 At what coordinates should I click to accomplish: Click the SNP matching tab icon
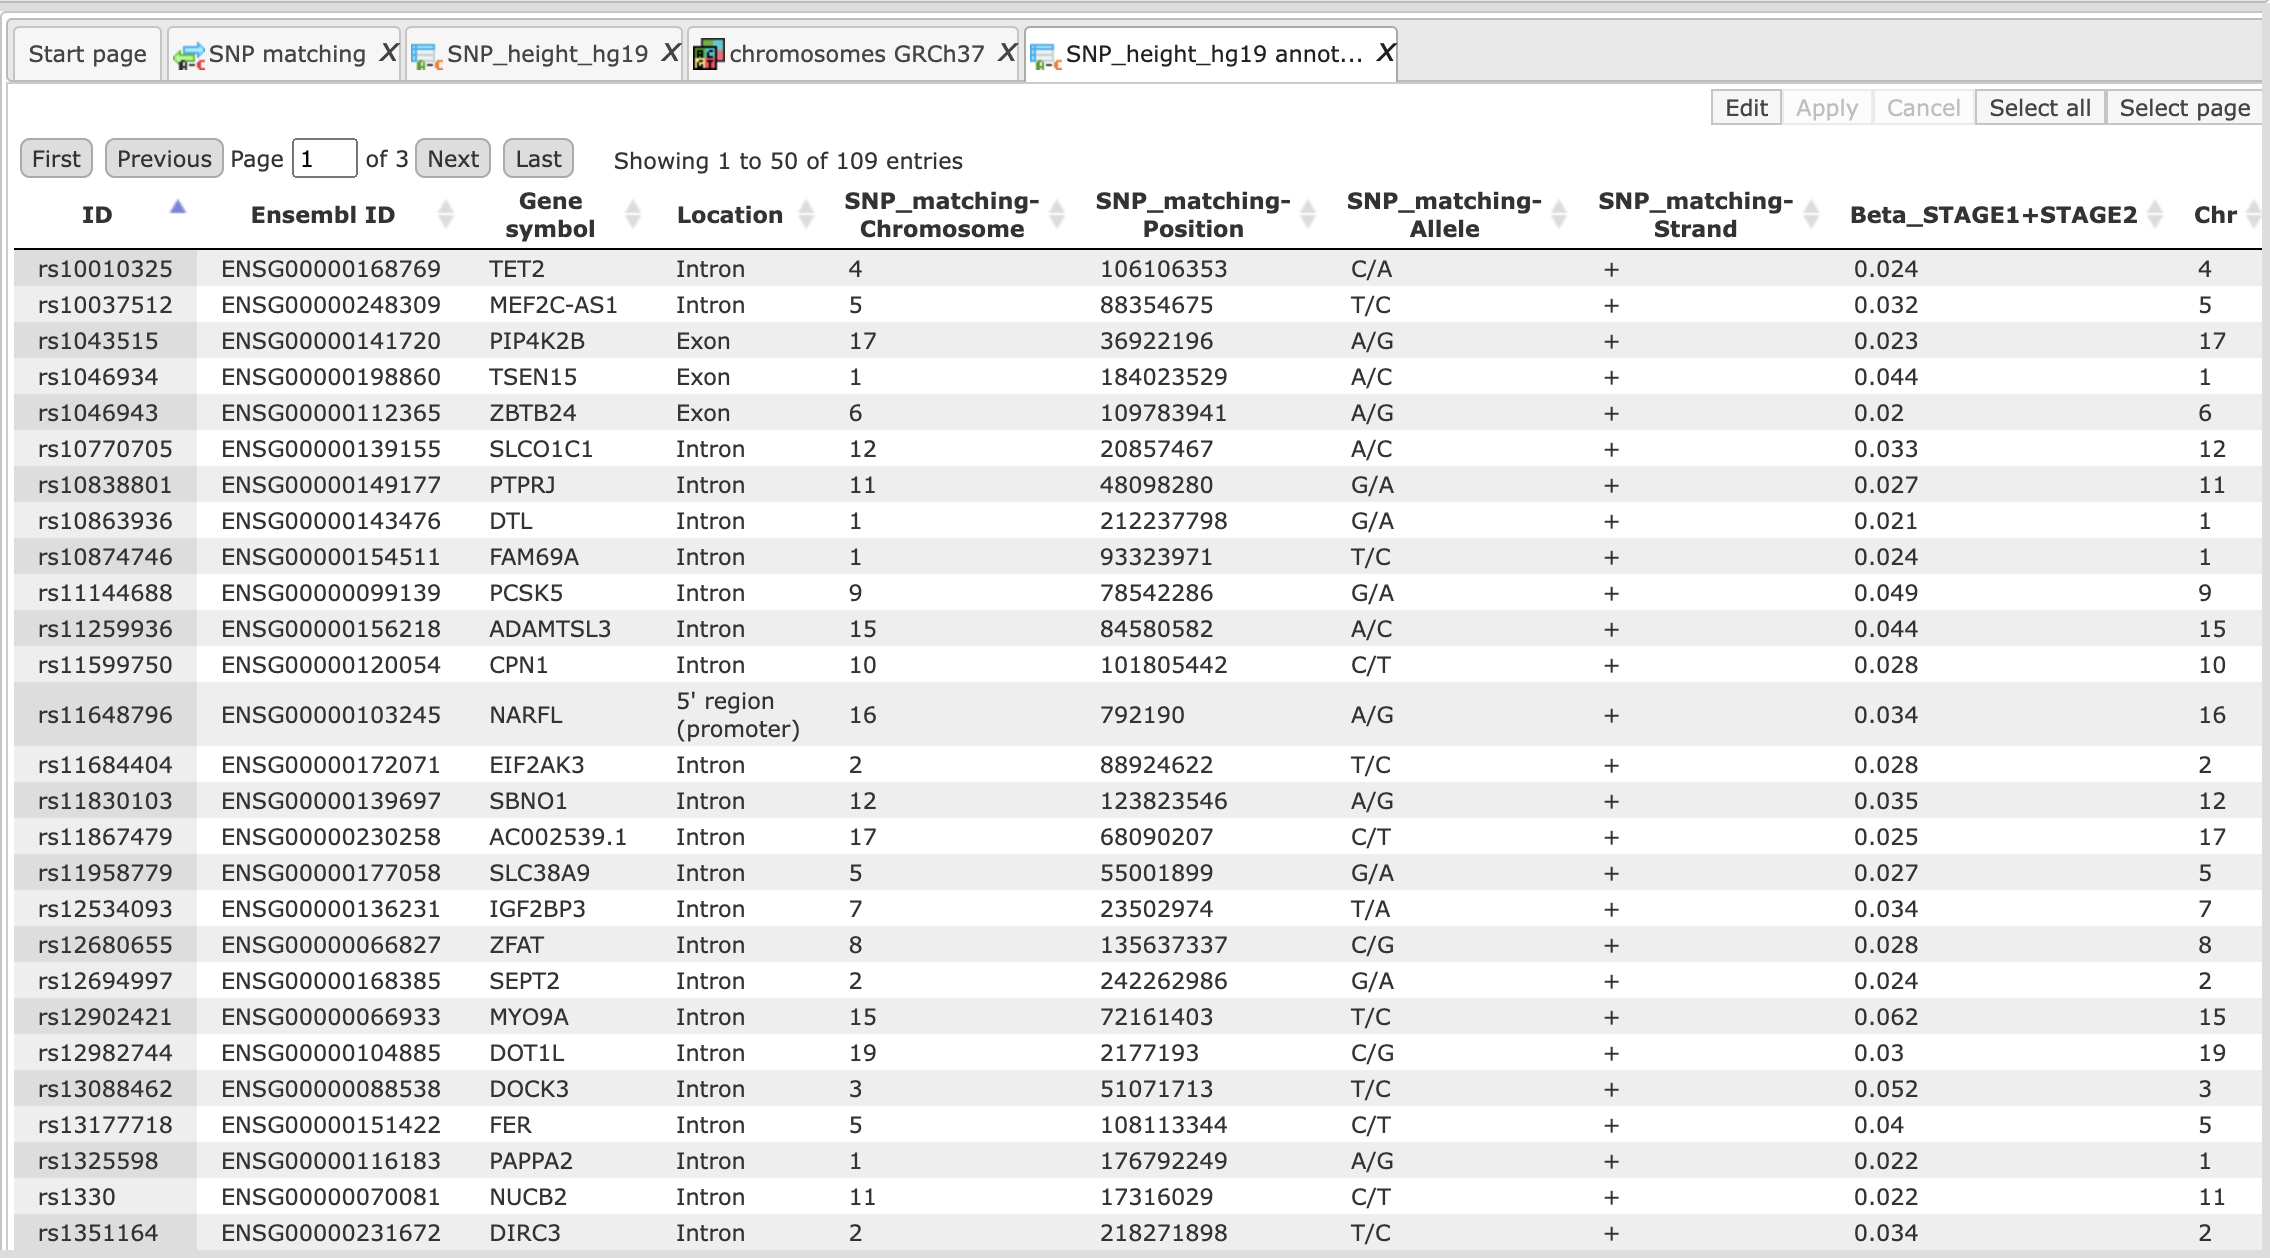click(x=188, y=56)
